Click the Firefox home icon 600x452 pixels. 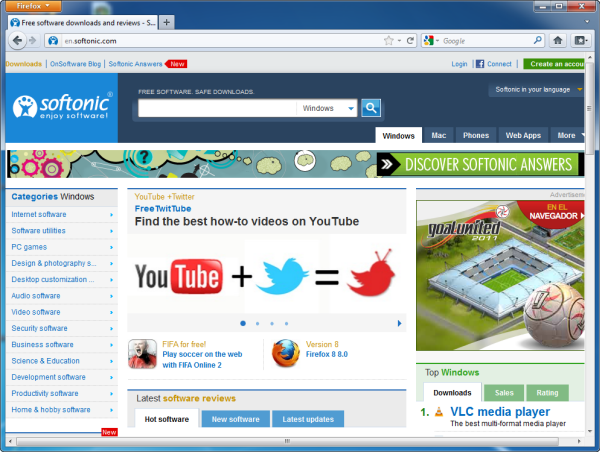click(x=558, y=41)
